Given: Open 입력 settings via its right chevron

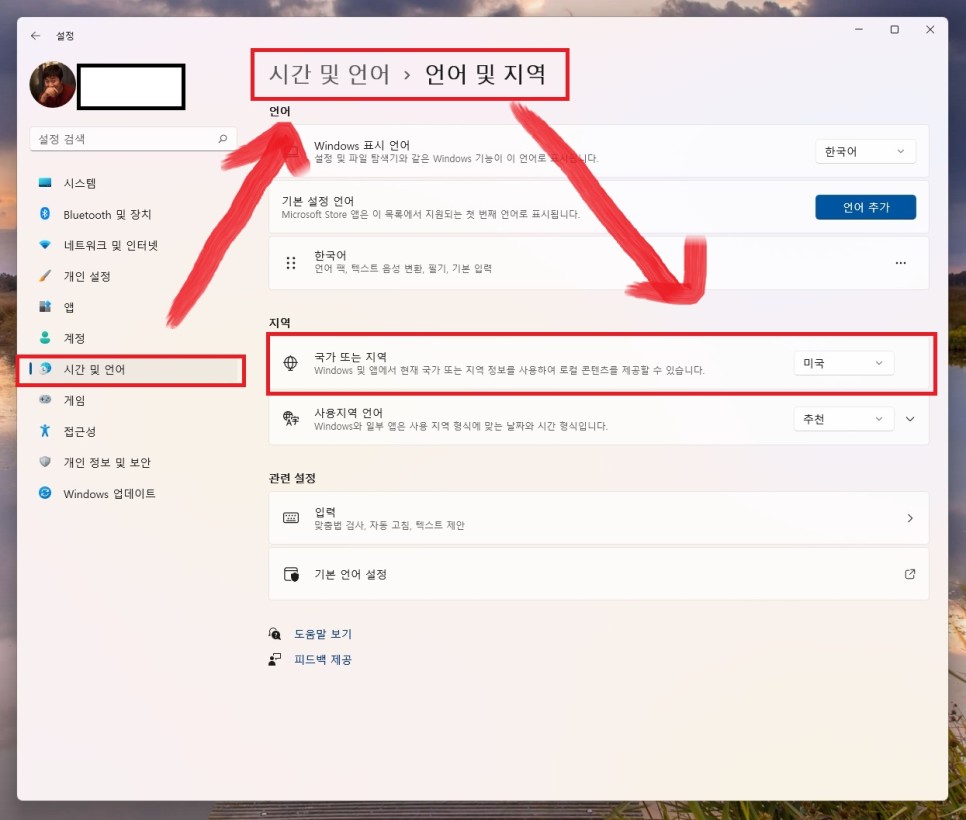Looking at the screenshot, I should click(x=910, y=518).
